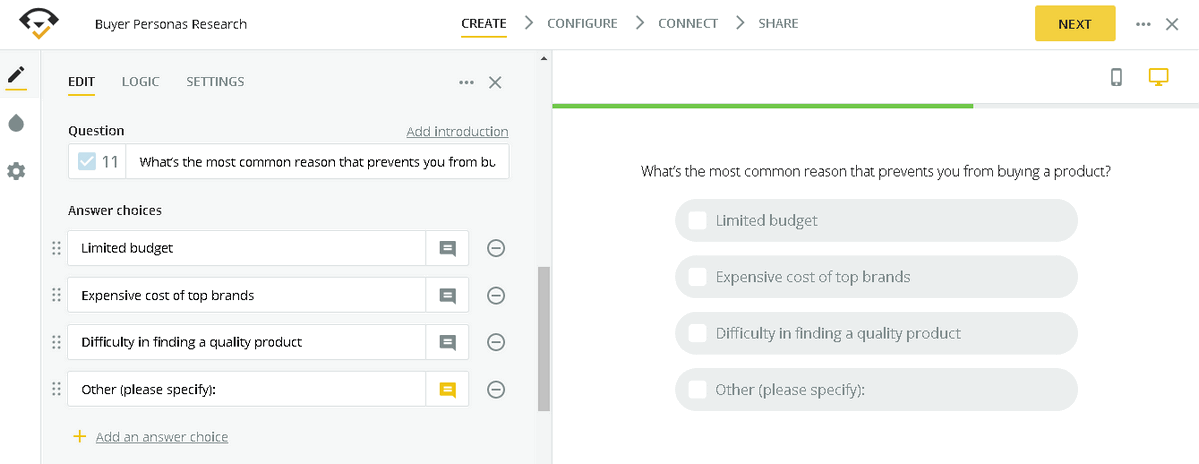Image resolution: width=1199 pixels, height=464 pixels.
Task: Switch to mobile phone preview
Action: tap(1116, 77)
